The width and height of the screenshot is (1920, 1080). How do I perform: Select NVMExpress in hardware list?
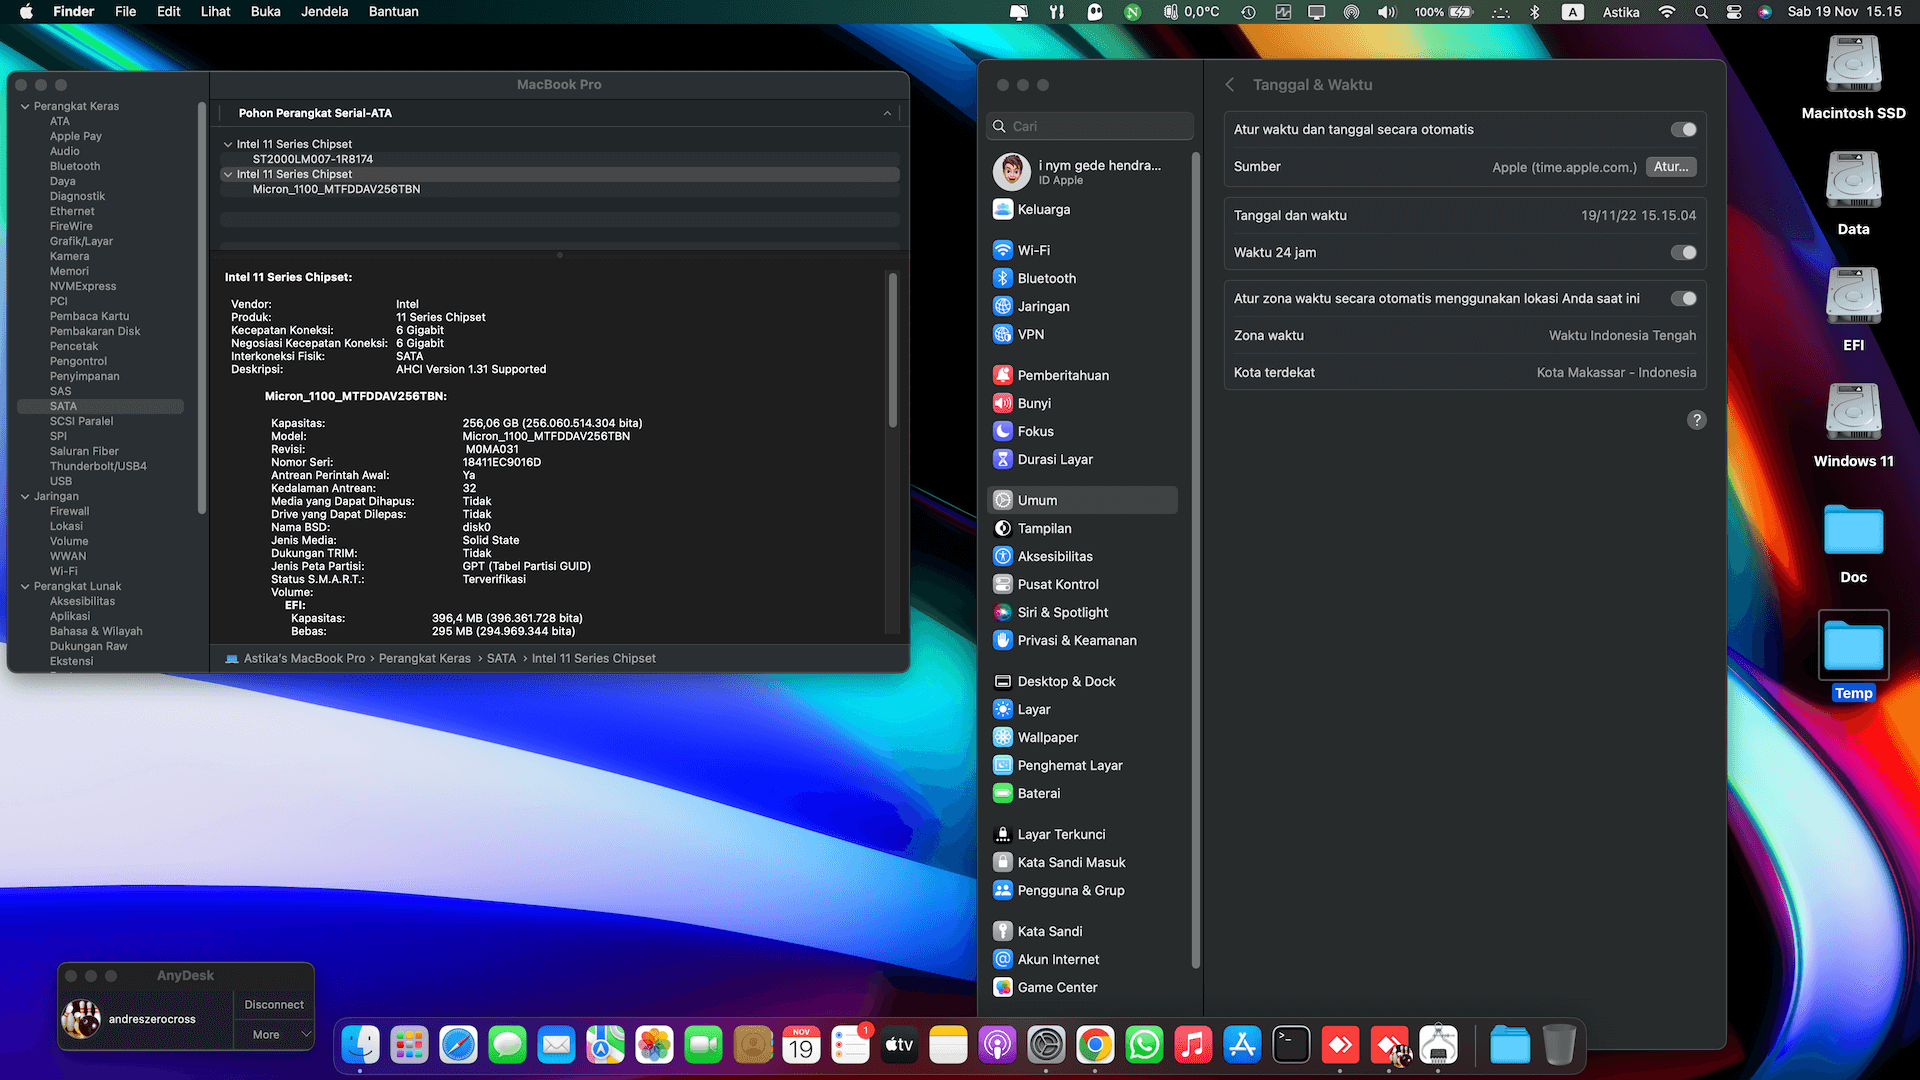point(83,286)
